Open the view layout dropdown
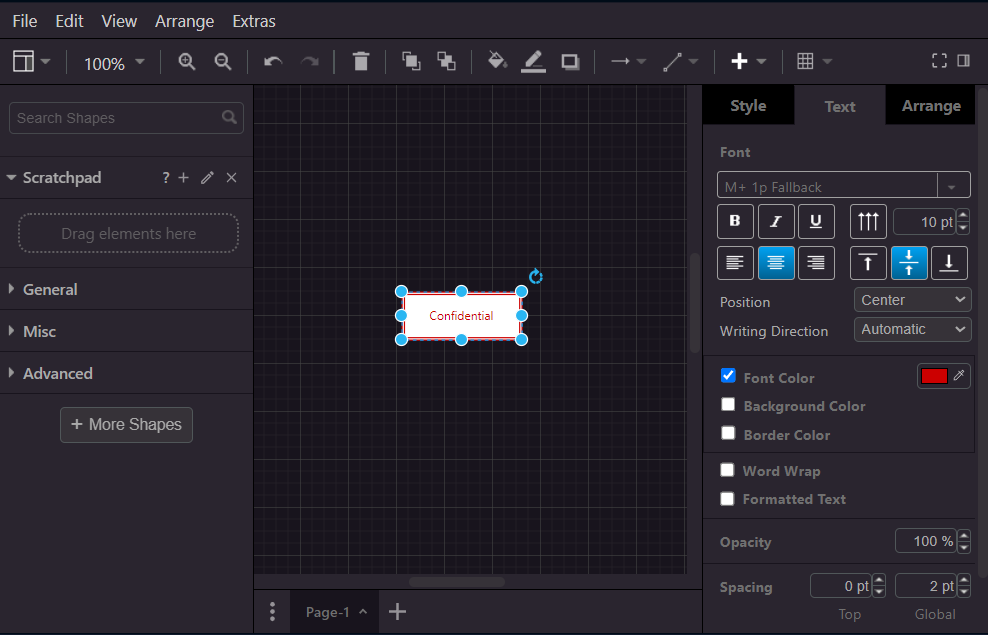988x635 pixels. coord(32,62)
